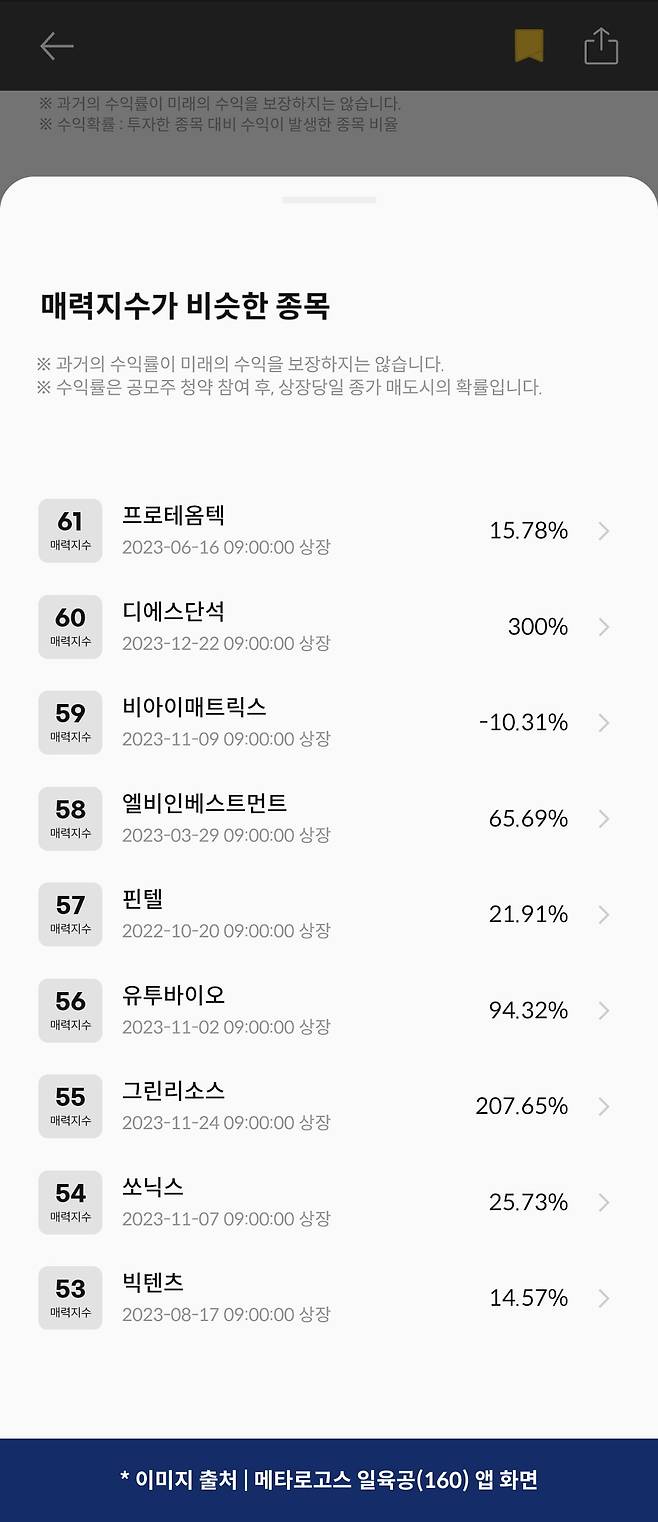Open chevron for 프로테옴텍 row
Screen dimensions: 658x1522
603,531
